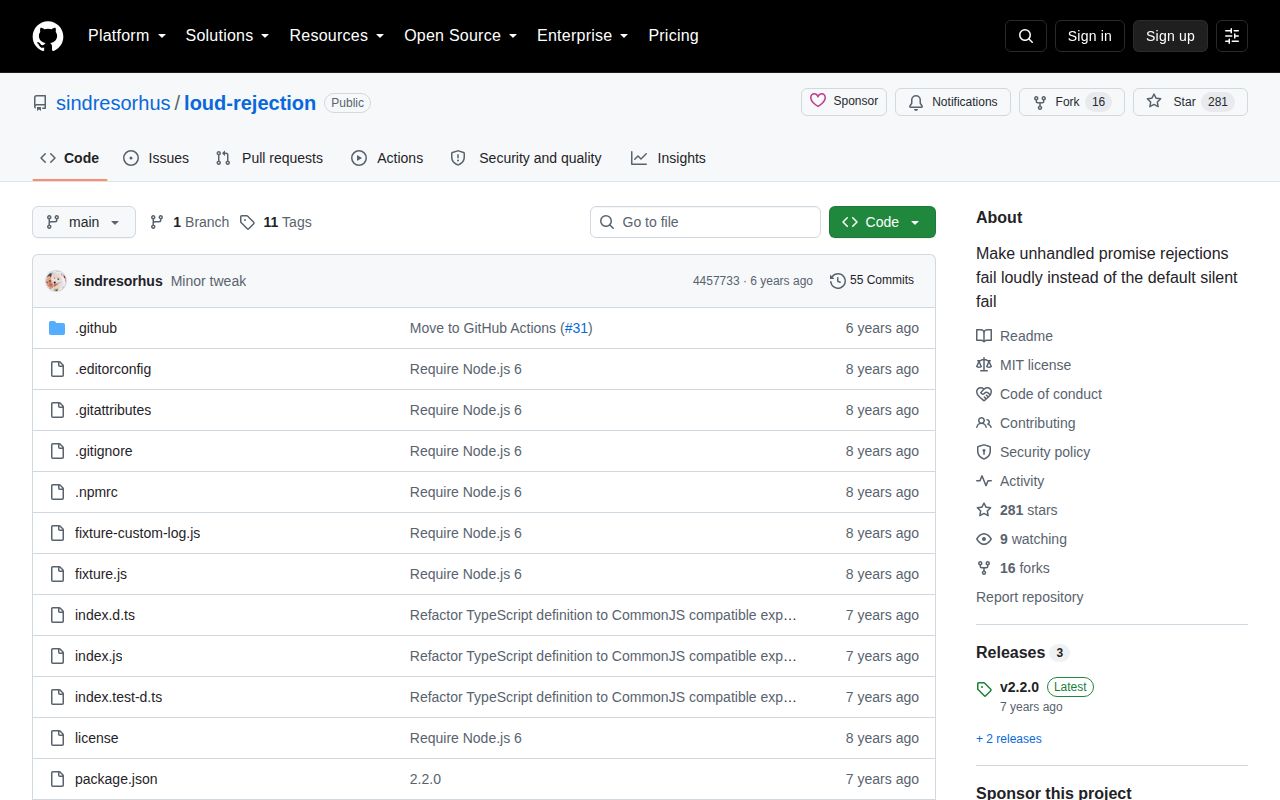Open the sindresorhus owner link
The height and width of the screenshot is (800, 1280).
pyautogui.click(x=114, y=103)
